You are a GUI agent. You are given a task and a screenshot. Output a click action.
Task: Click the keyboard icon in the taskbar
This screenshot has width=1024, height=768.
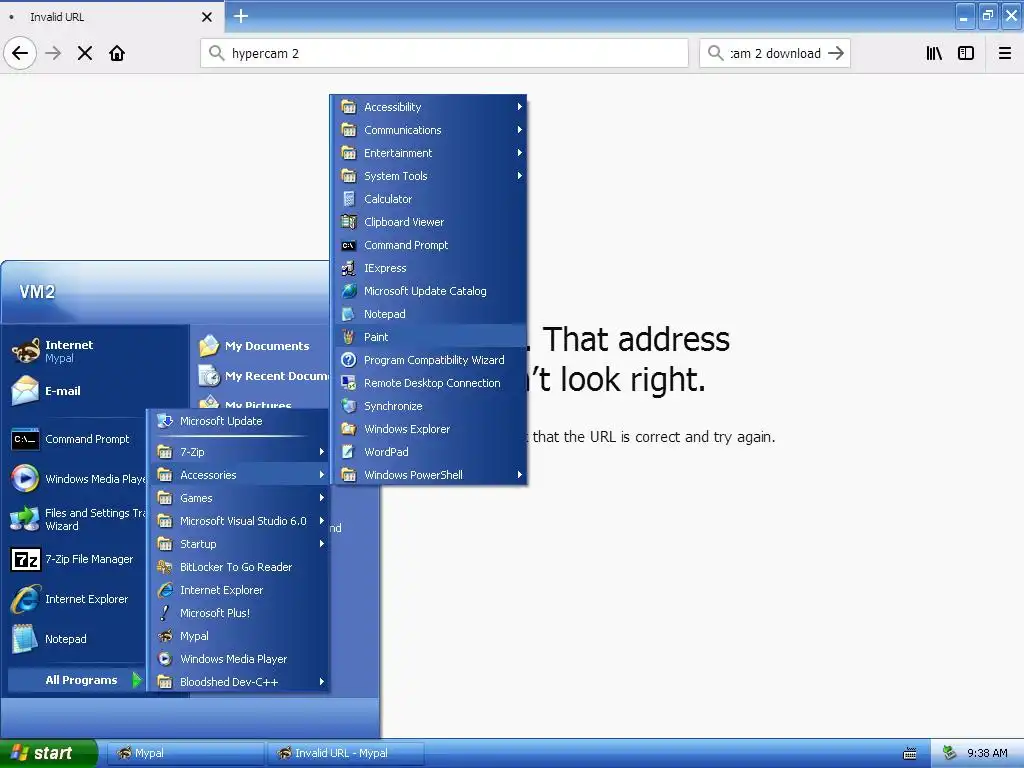pos(910,754)
